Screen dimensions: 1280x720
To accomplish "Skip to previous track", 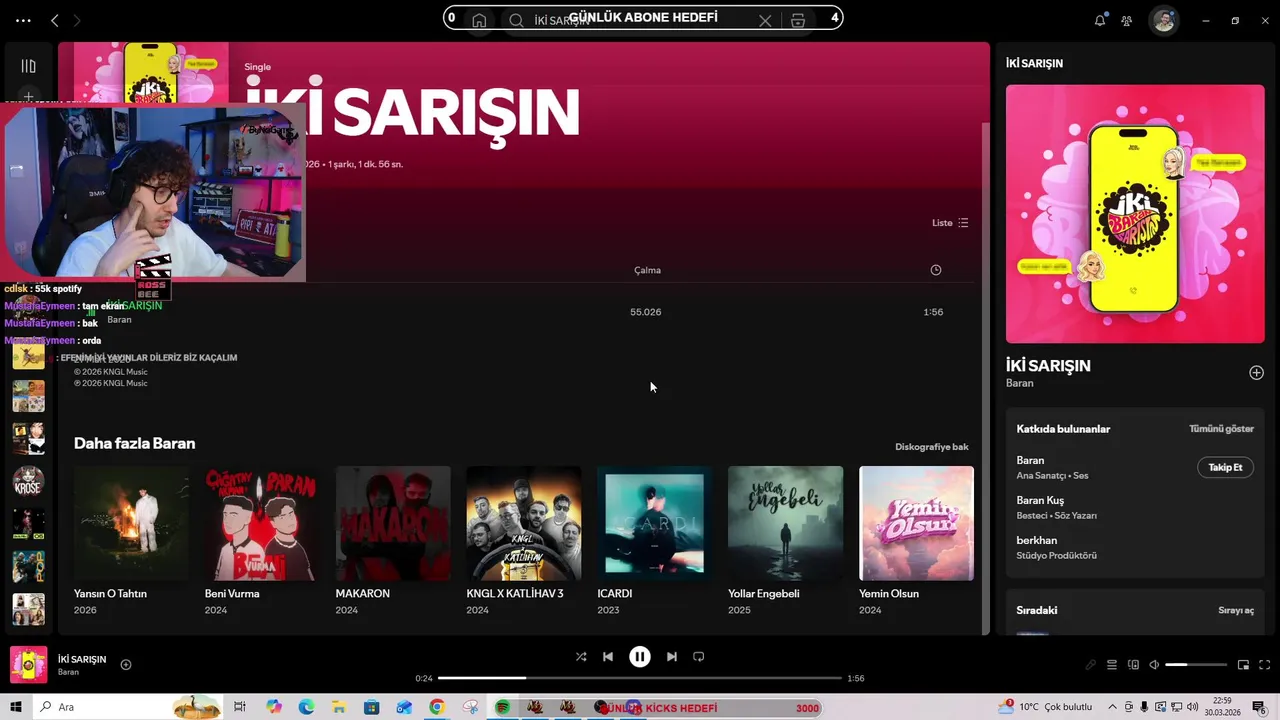I will pyautogui.click(x=608, y=657).
